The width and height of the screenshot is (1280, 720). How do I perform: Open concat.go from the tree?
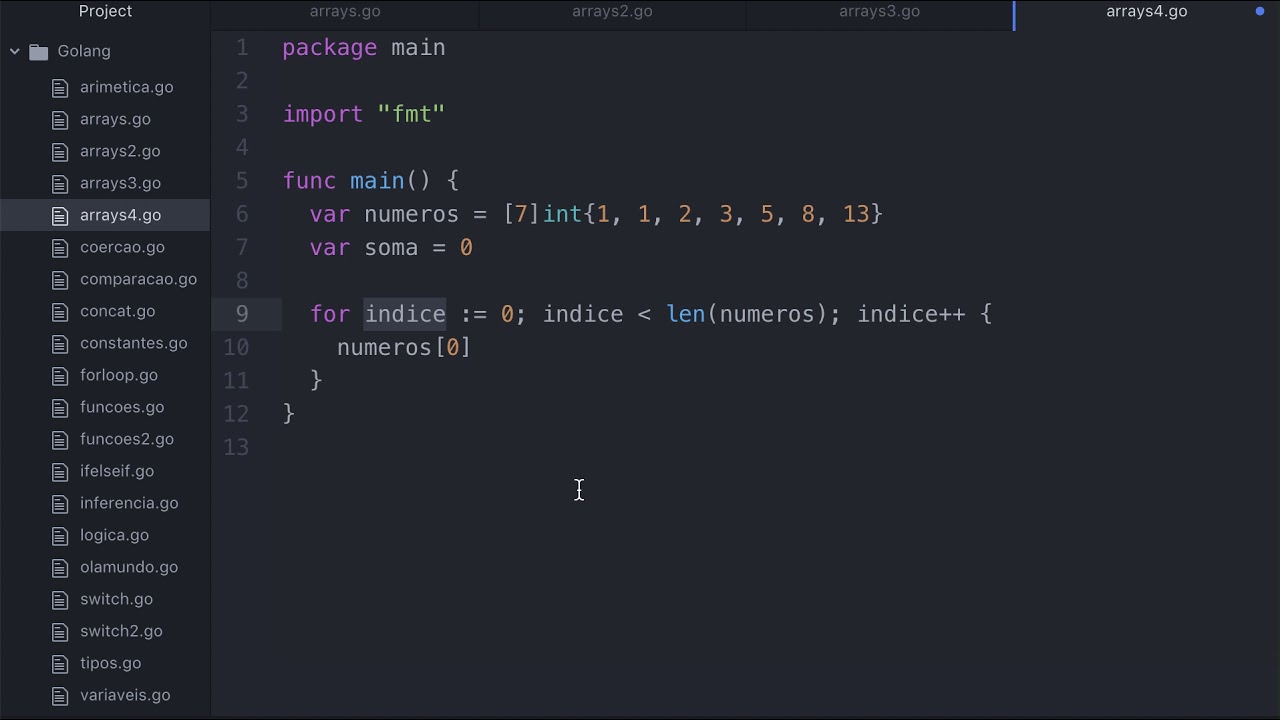click(117, 311)
